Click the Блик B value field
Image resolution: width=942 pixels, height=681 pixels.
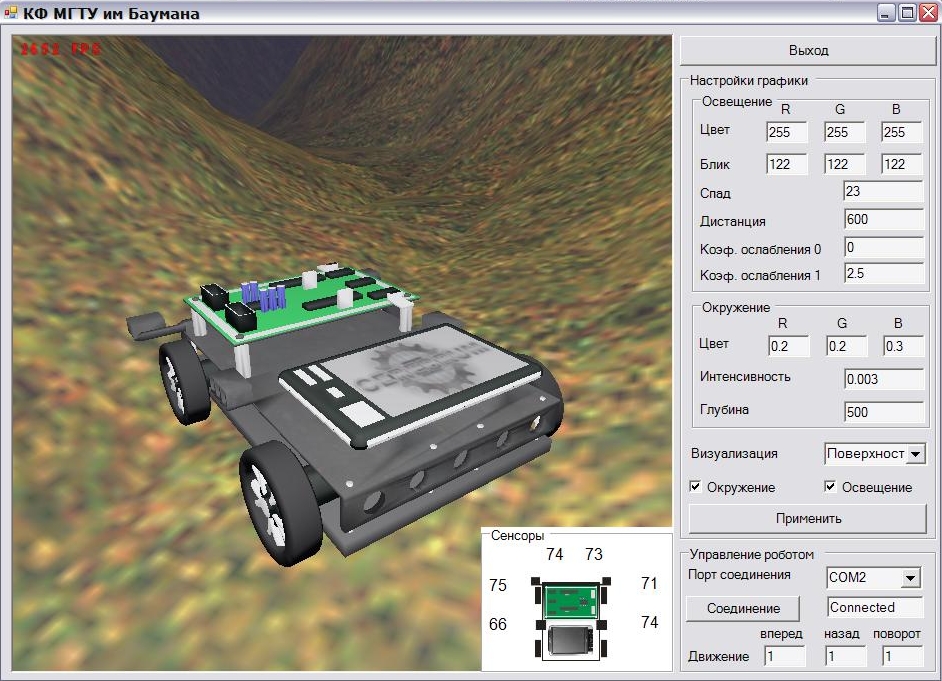[x=901, y=164]
